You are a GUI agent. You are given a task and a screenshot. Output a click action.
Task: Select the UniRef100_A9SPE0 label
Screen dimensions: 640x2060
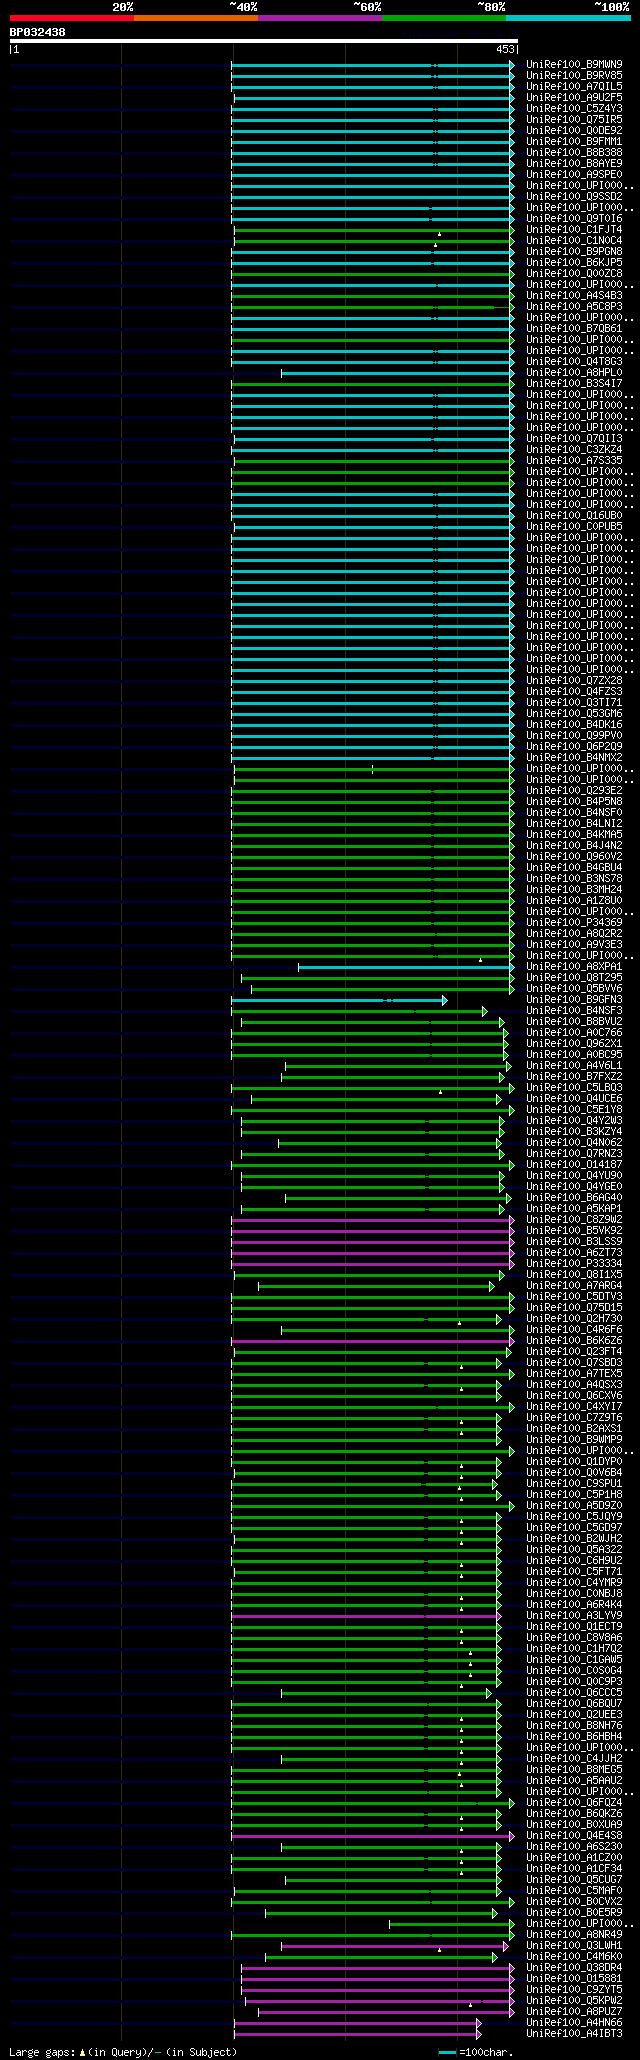click(x=574, y=174)
